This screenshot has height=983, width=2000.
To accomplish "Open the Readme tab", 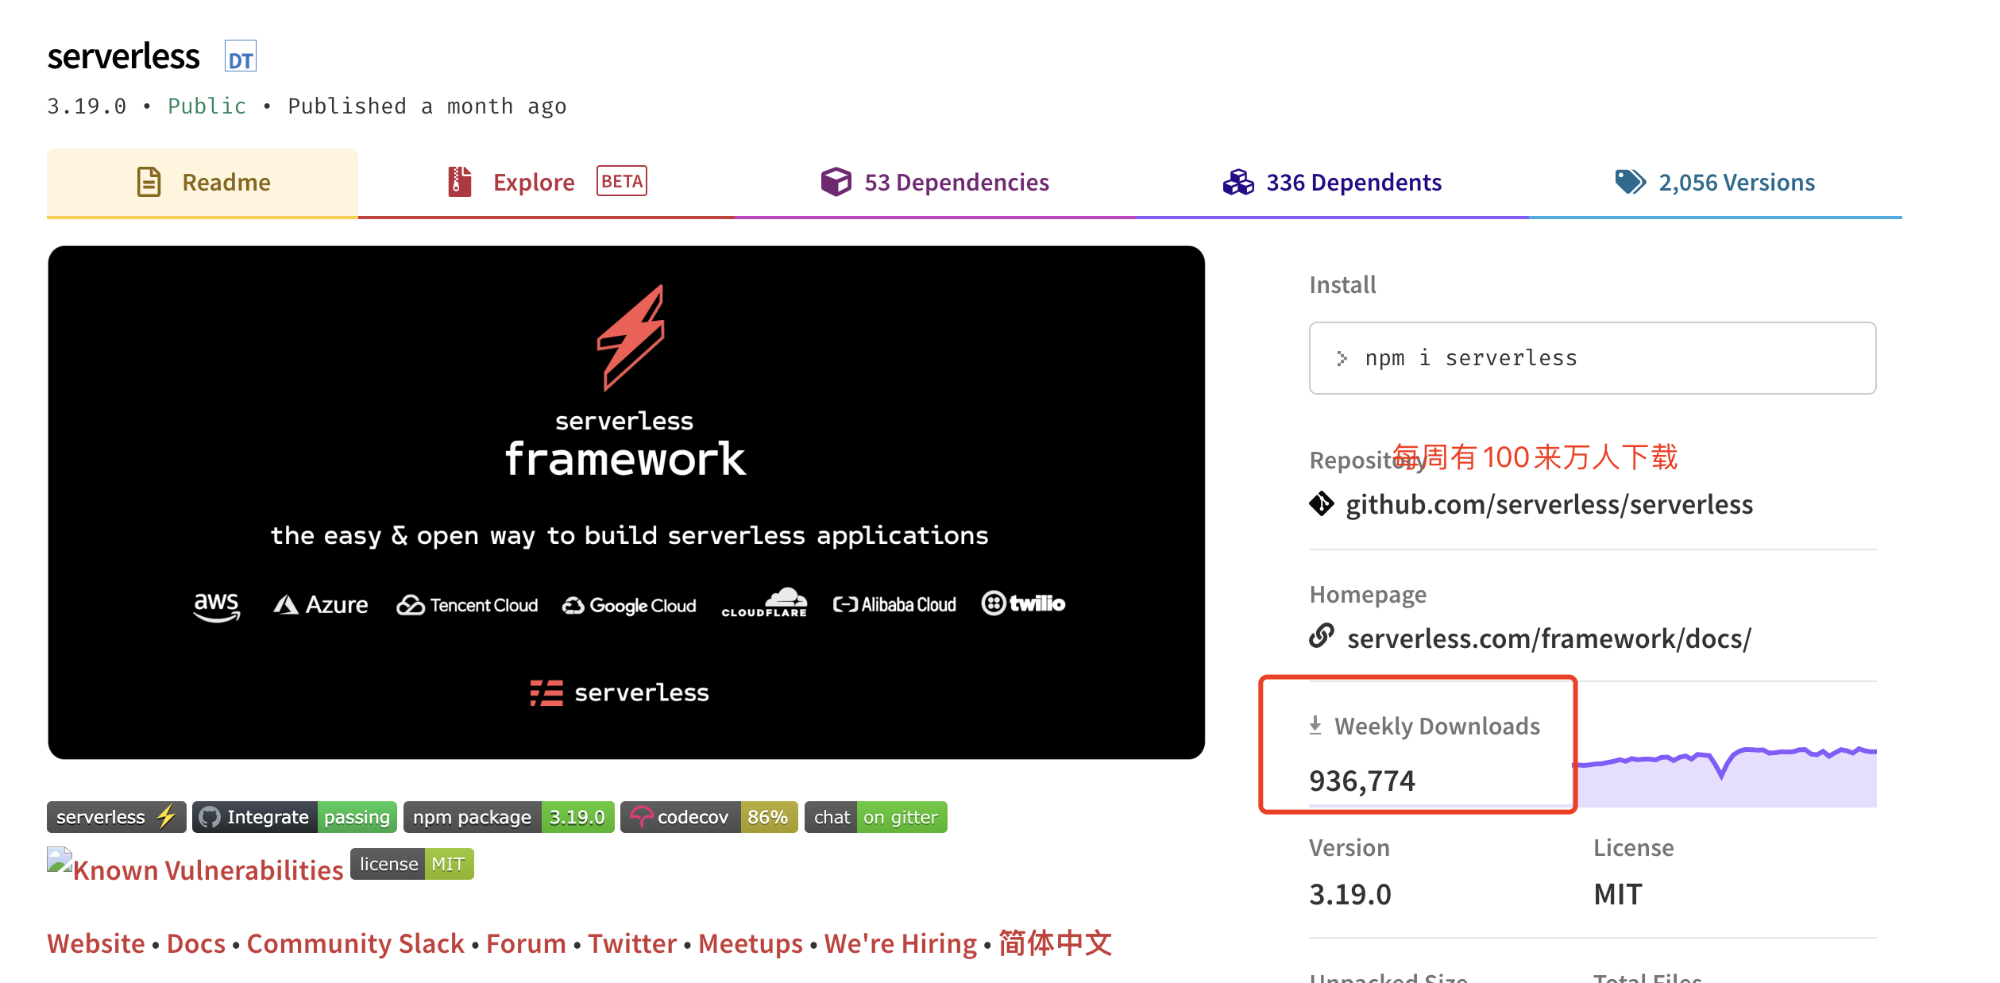I will coord(202,182).
